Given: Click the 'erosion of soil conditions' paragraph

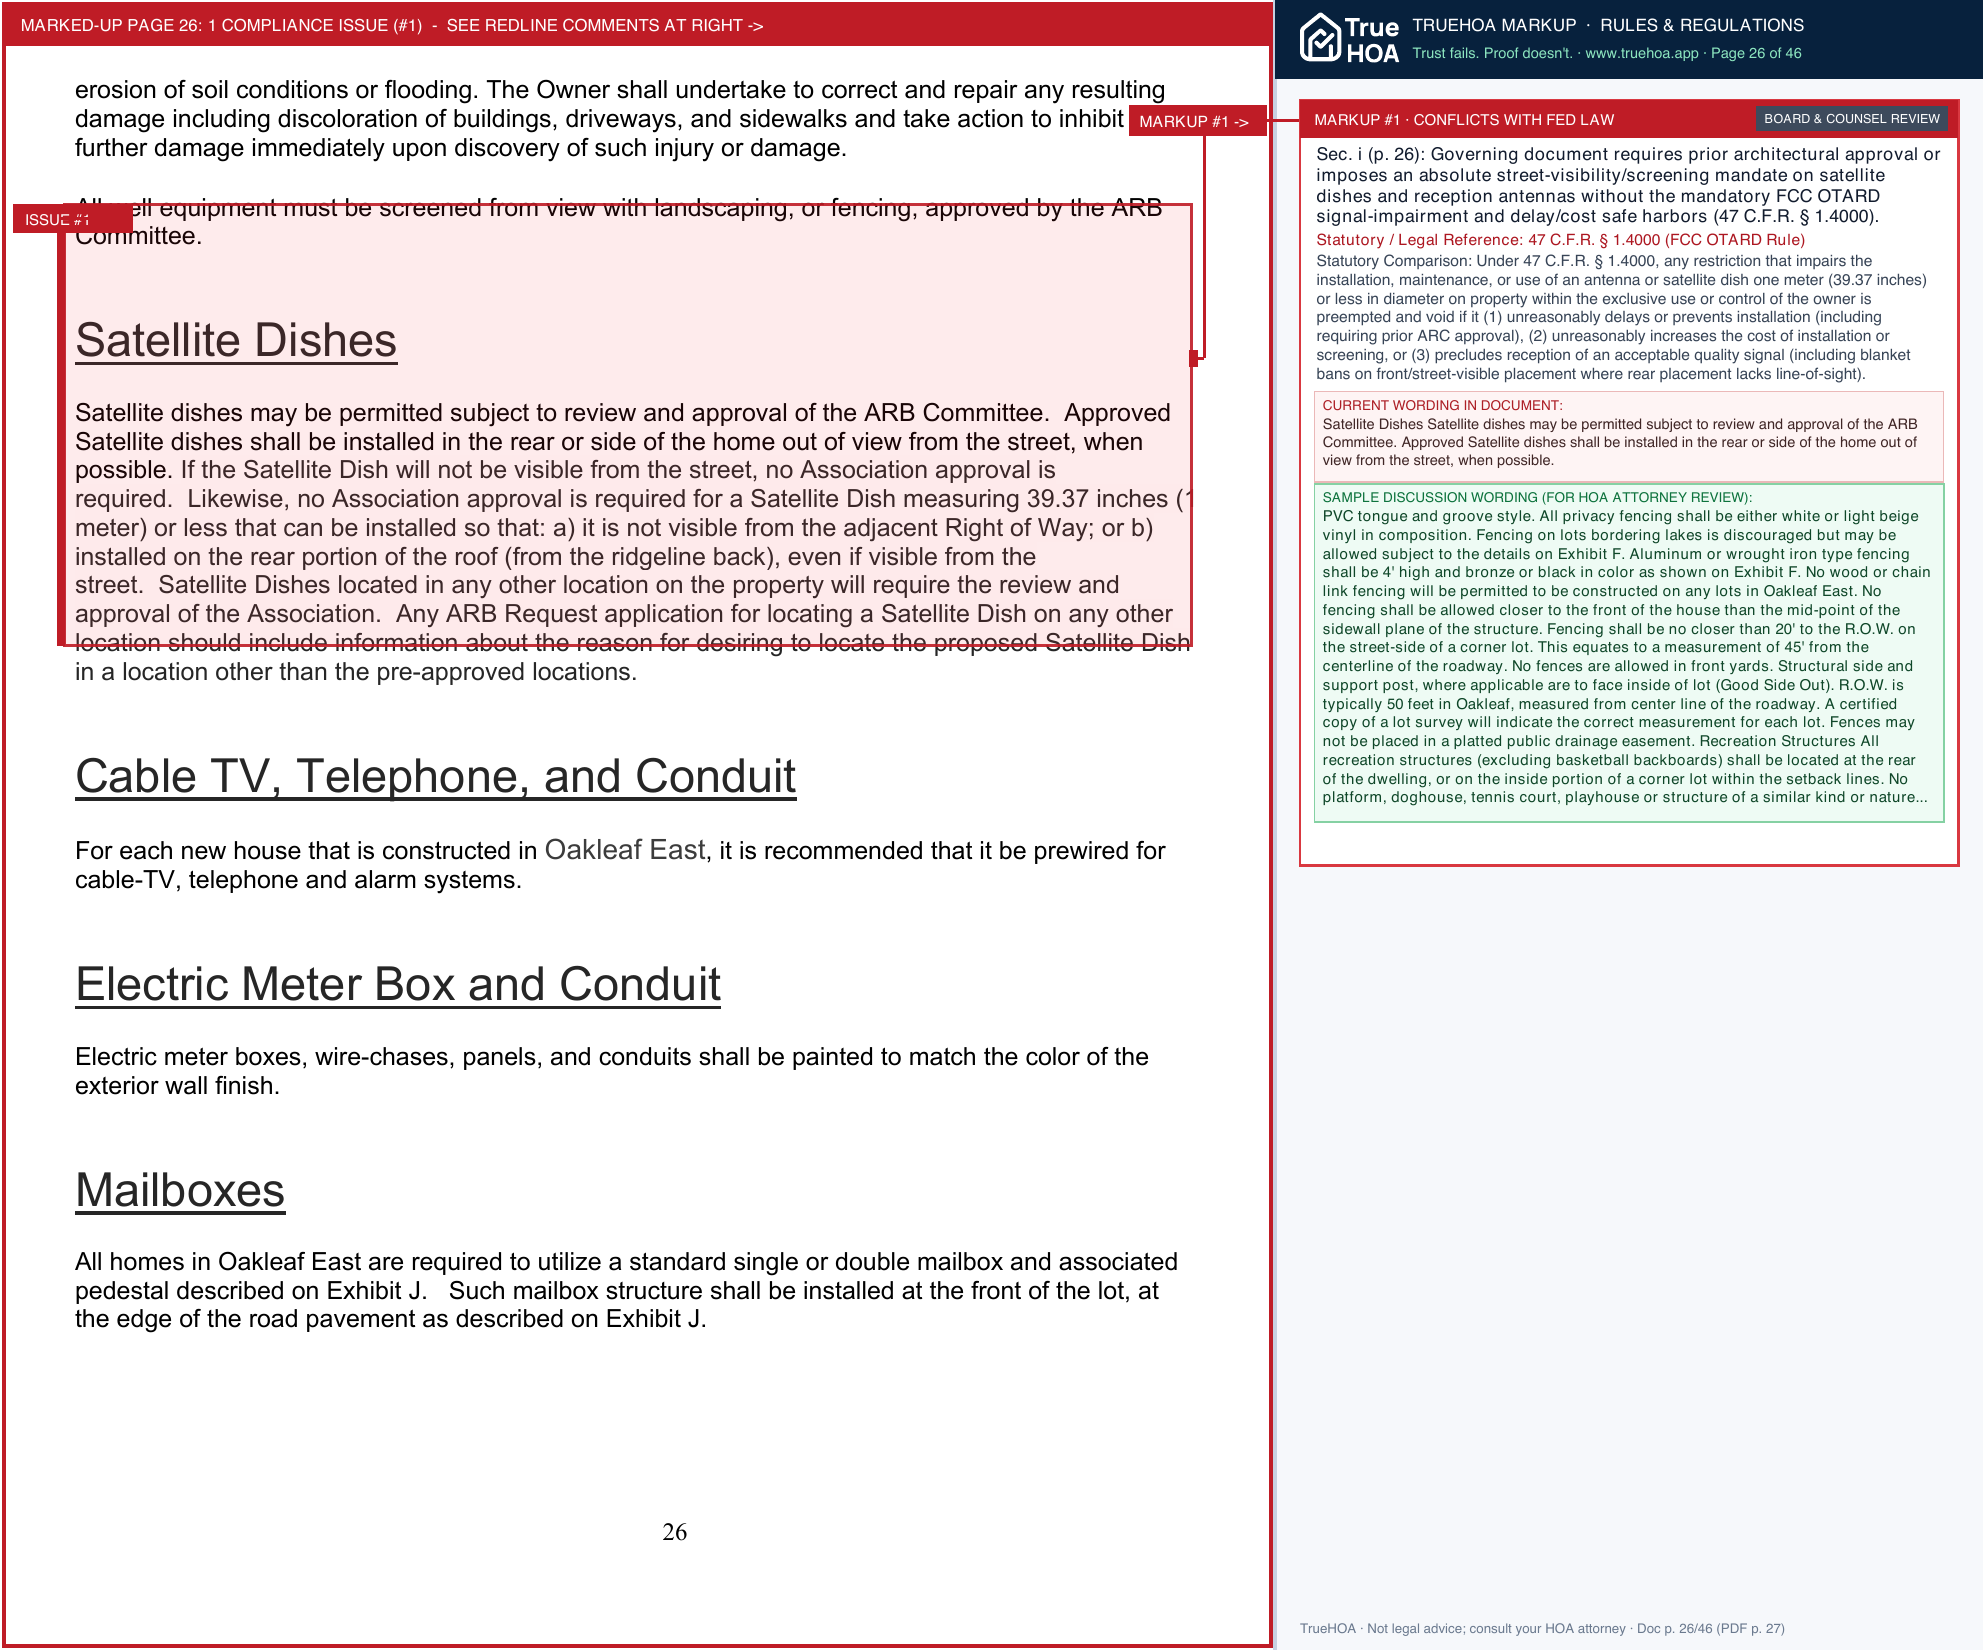Looking at the screenshot, I should [620, 119].
